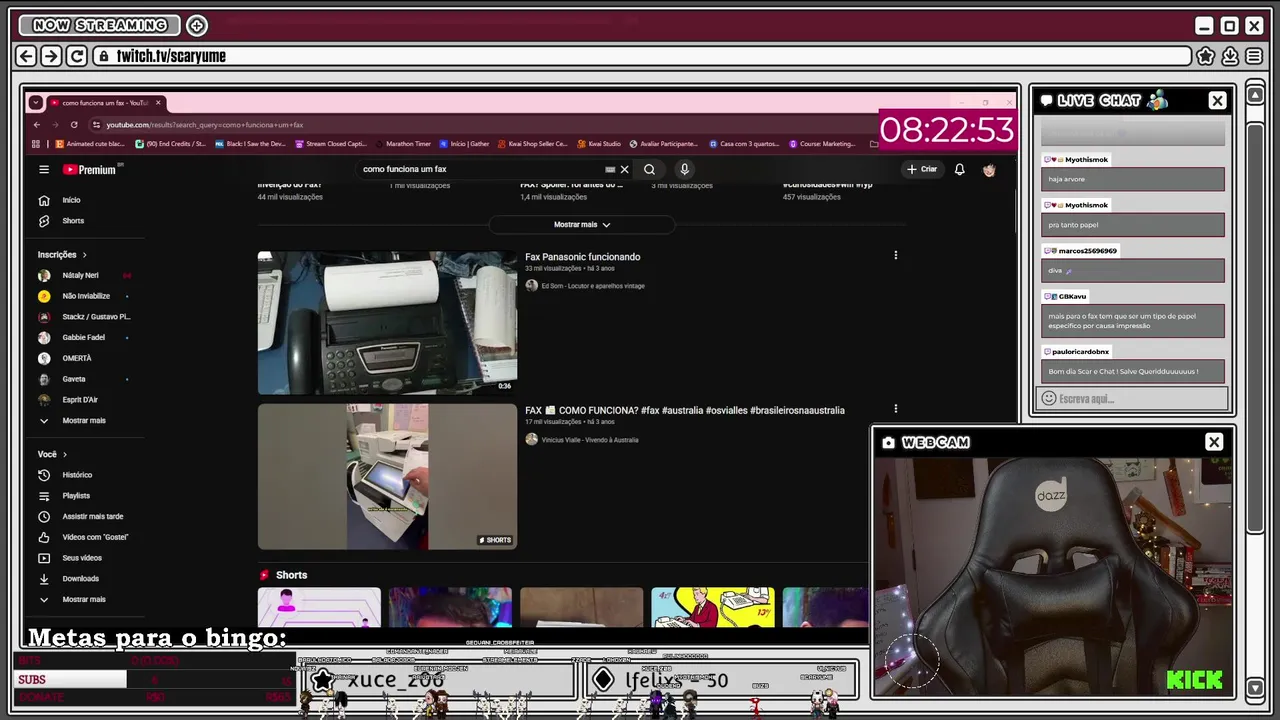Open emoji picker in live chat input

click(1048, 399)
